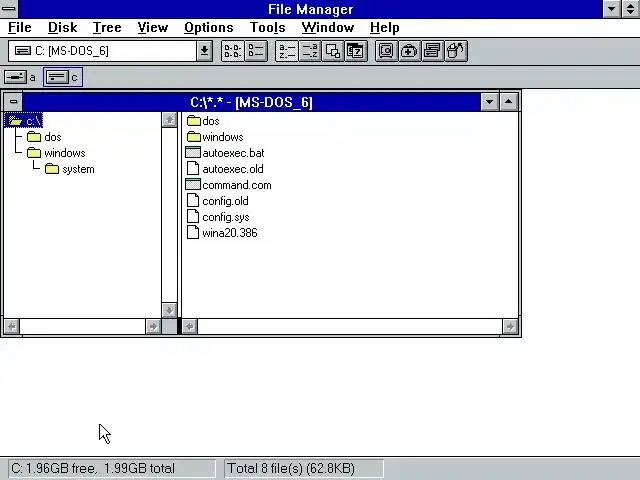Image resolution: width=640 pixels, height=480 pixels.
Task: Open the Options menu
Action: click(209, 27)
